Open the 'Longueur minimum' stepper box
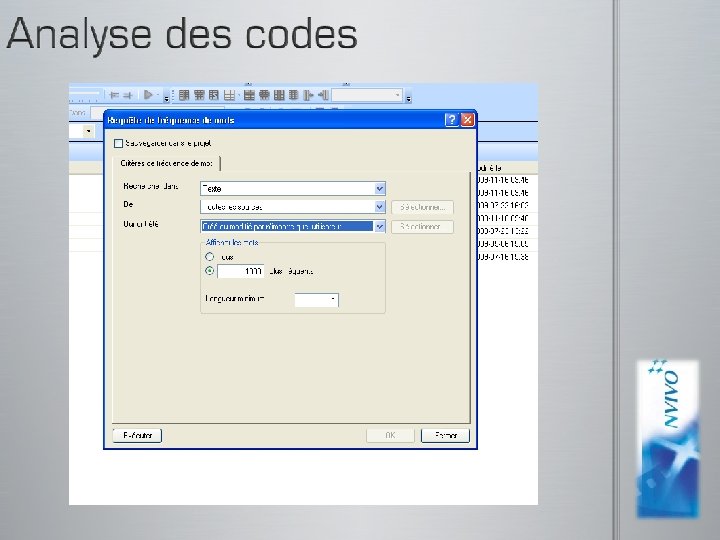The width and height of the screenshot is (720, 540). [x=316, y=300]
